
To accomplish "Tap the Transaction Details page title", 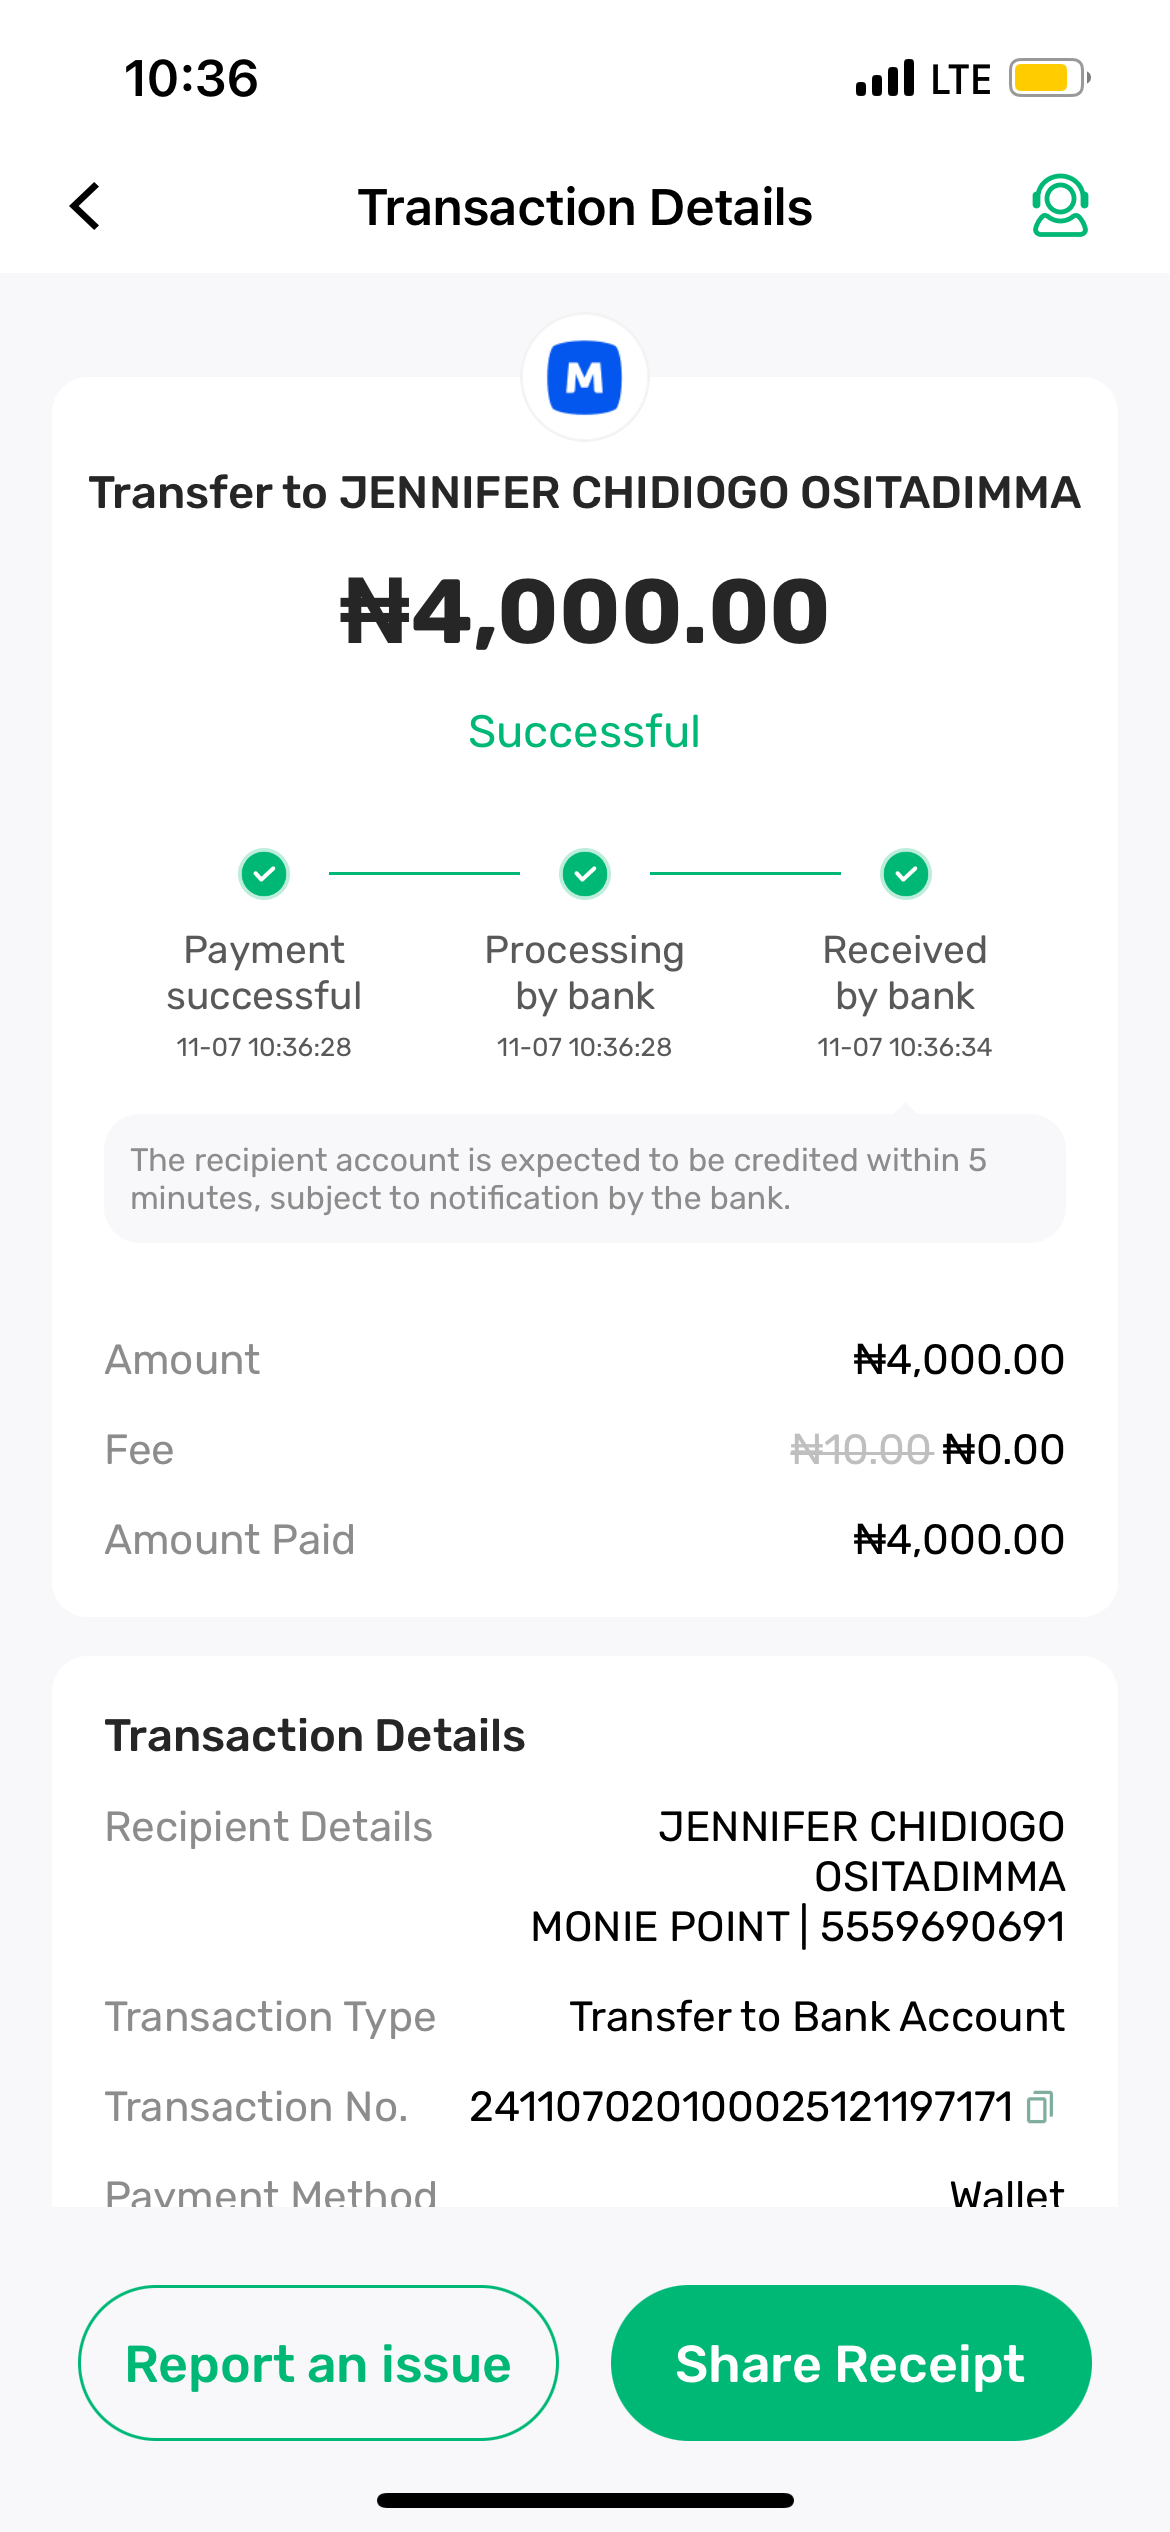I will click(585, 208).
